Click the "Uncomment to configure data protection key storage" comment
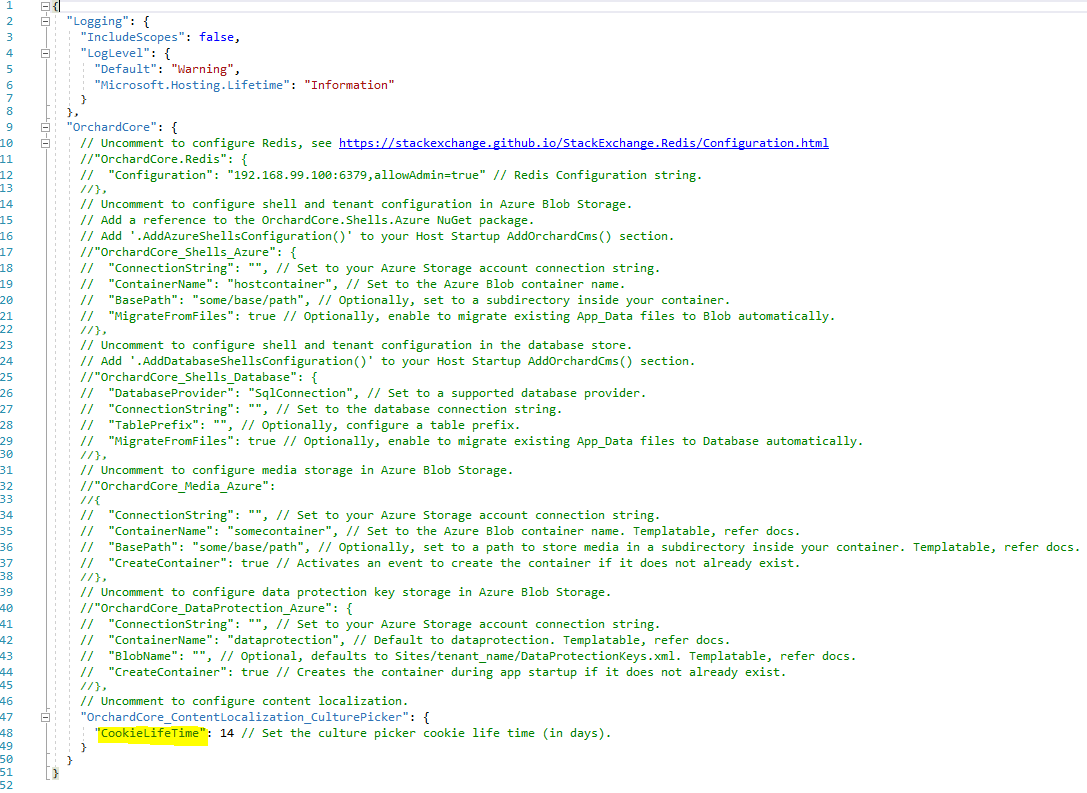1087x793 pixels. (346, 593)
